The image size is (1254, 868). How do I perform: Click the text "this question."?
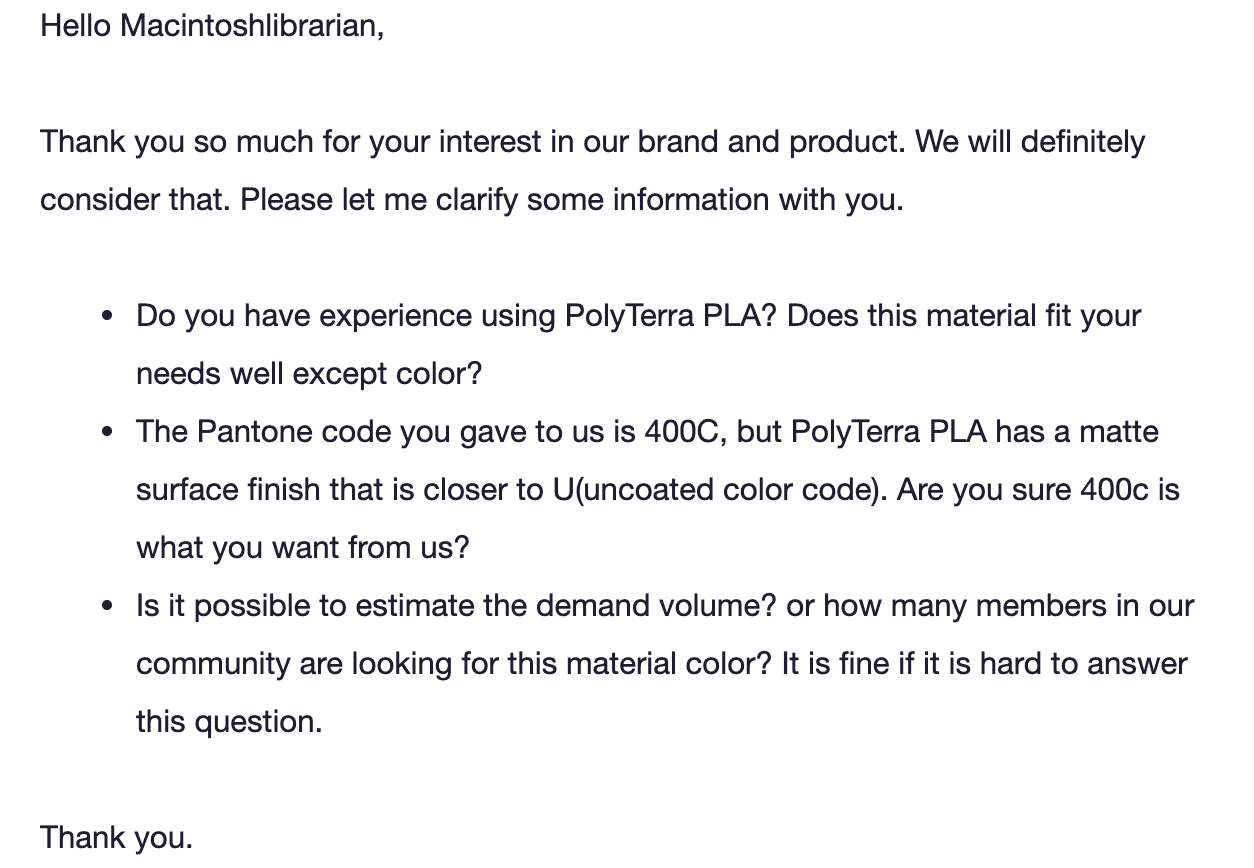tap(229, 722)
